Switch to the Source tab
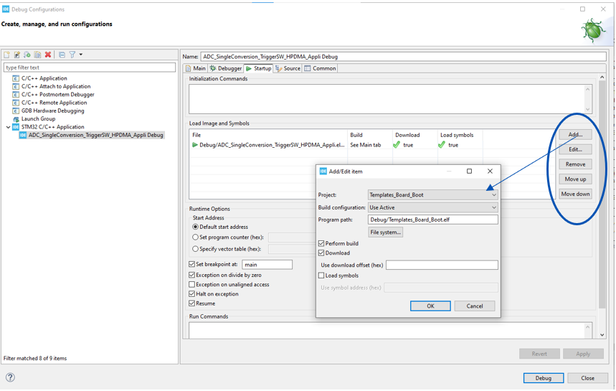The image size is (616, 391). [288, 68]
